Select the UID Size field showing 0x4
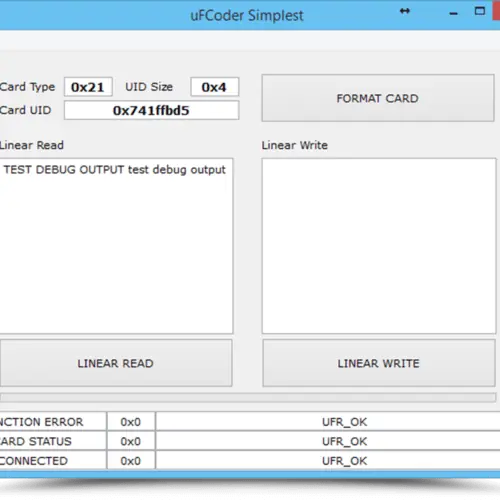500x500 pixels. tap(215, 87)
